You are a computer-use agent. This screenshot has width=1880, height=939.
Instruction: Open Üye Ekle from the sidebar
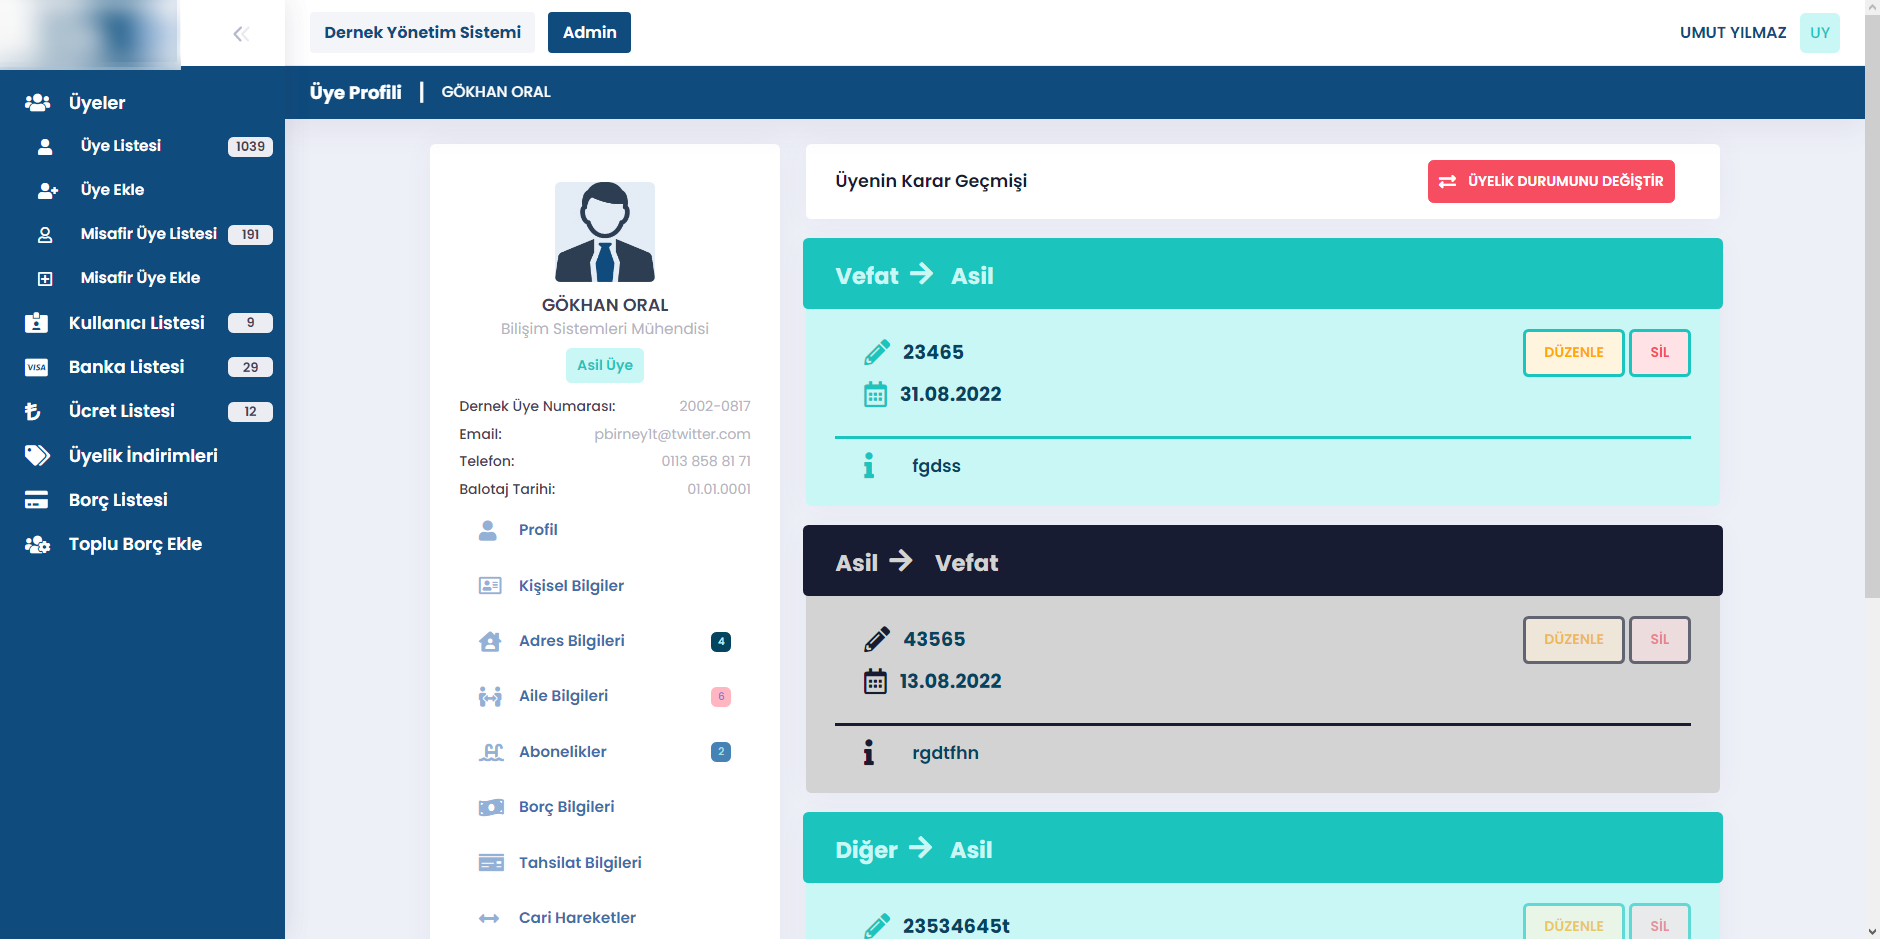pyautogui.click(x=112, y=190)
